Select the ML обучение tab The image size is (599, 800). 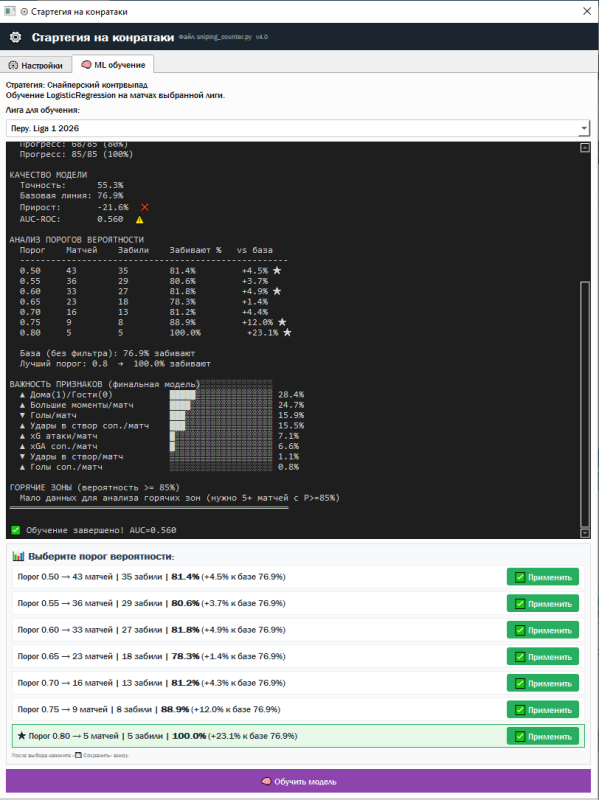[113, 65]
